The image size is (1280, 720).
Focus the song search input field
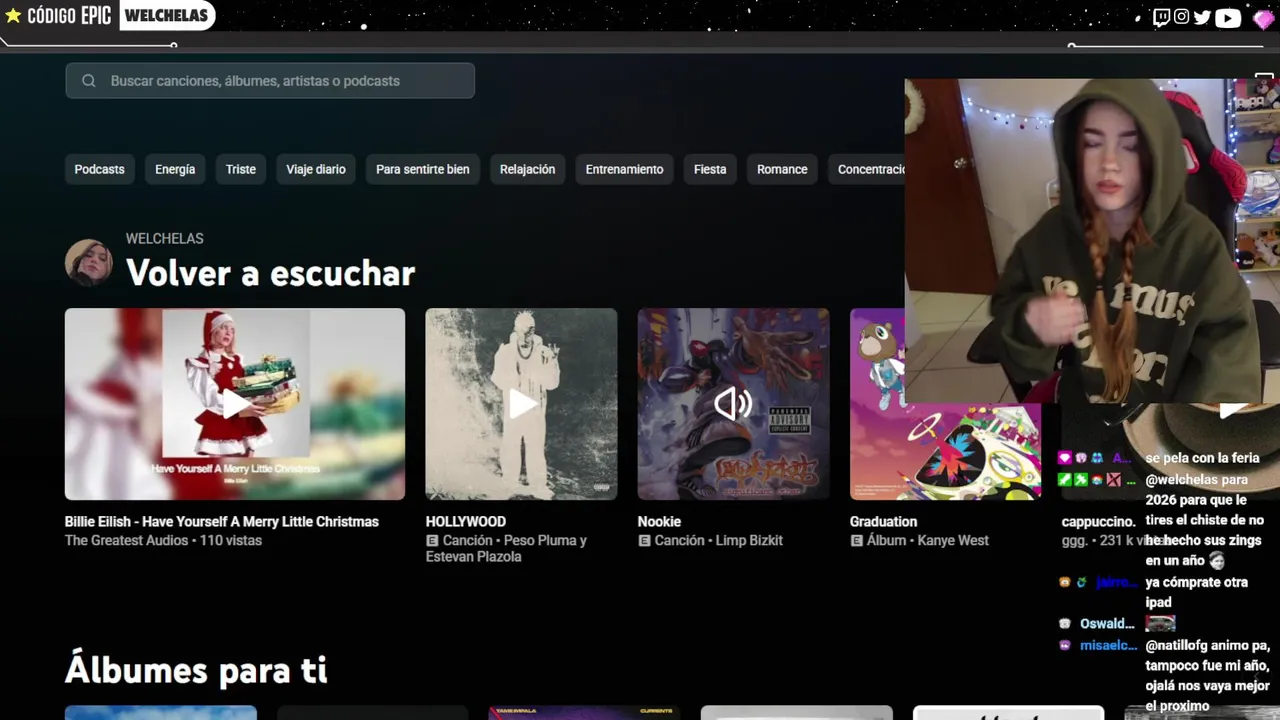coord(270,81)
